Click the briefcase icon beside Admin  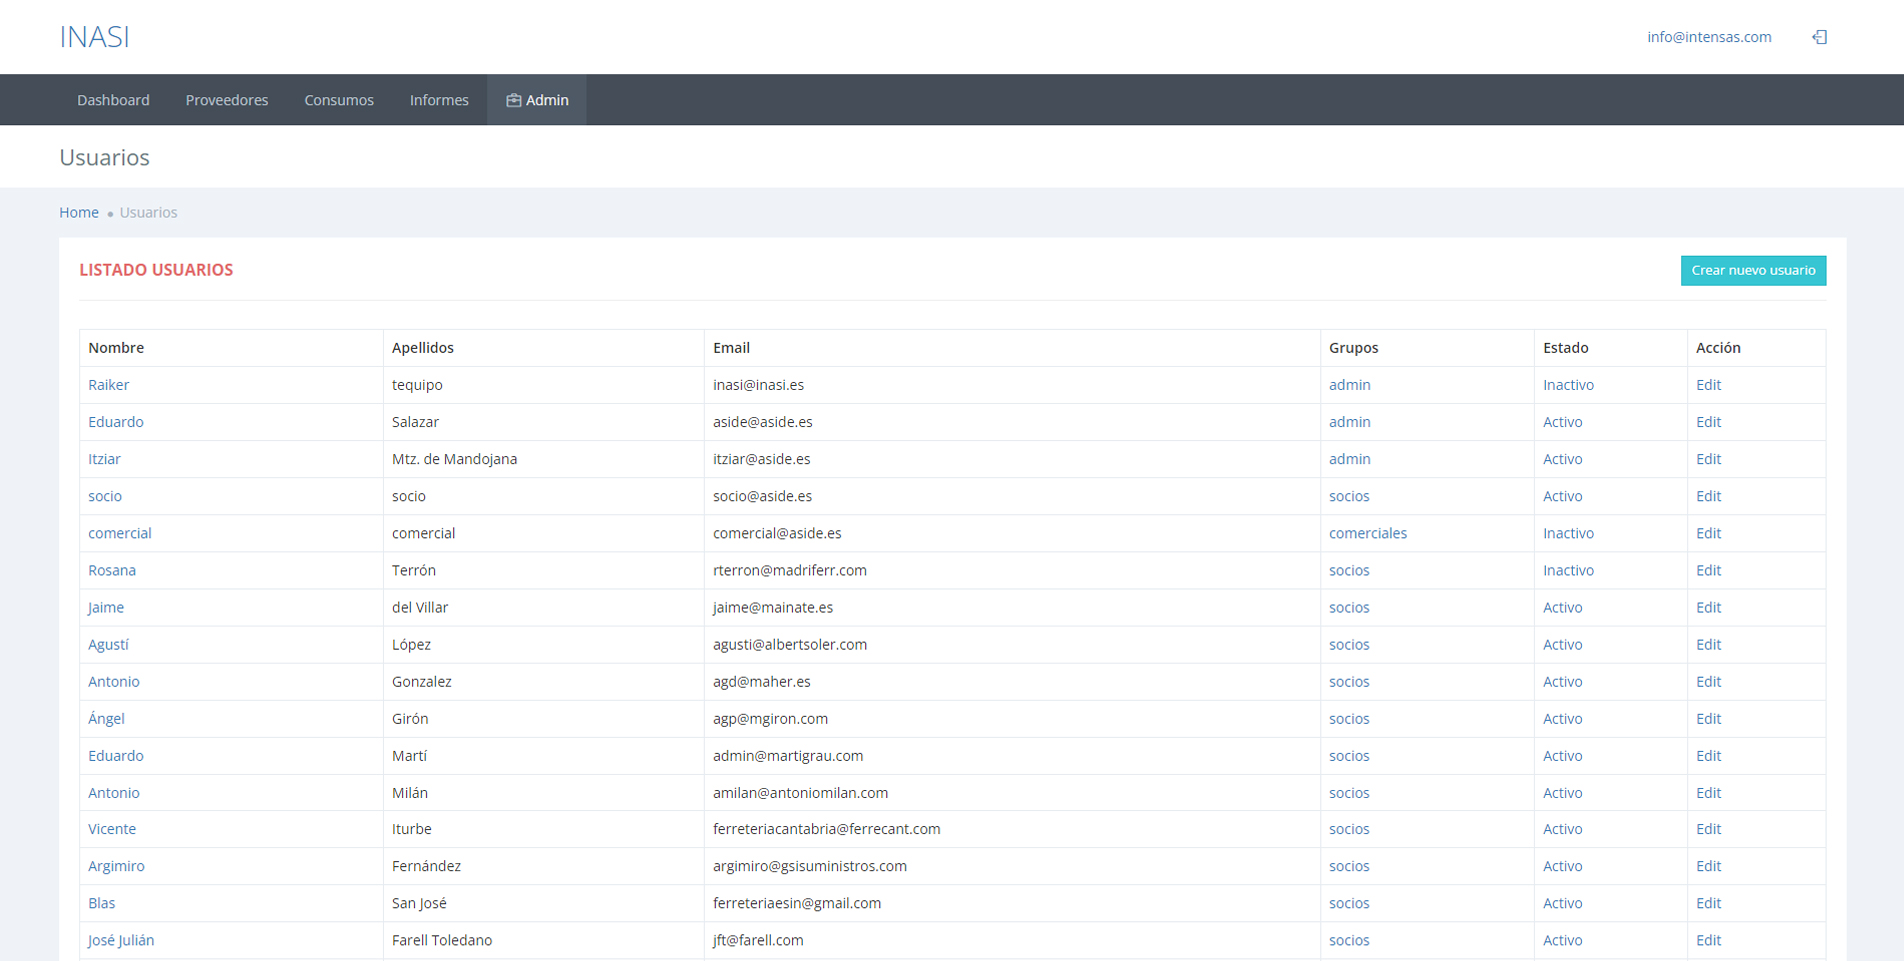[513, 100]
